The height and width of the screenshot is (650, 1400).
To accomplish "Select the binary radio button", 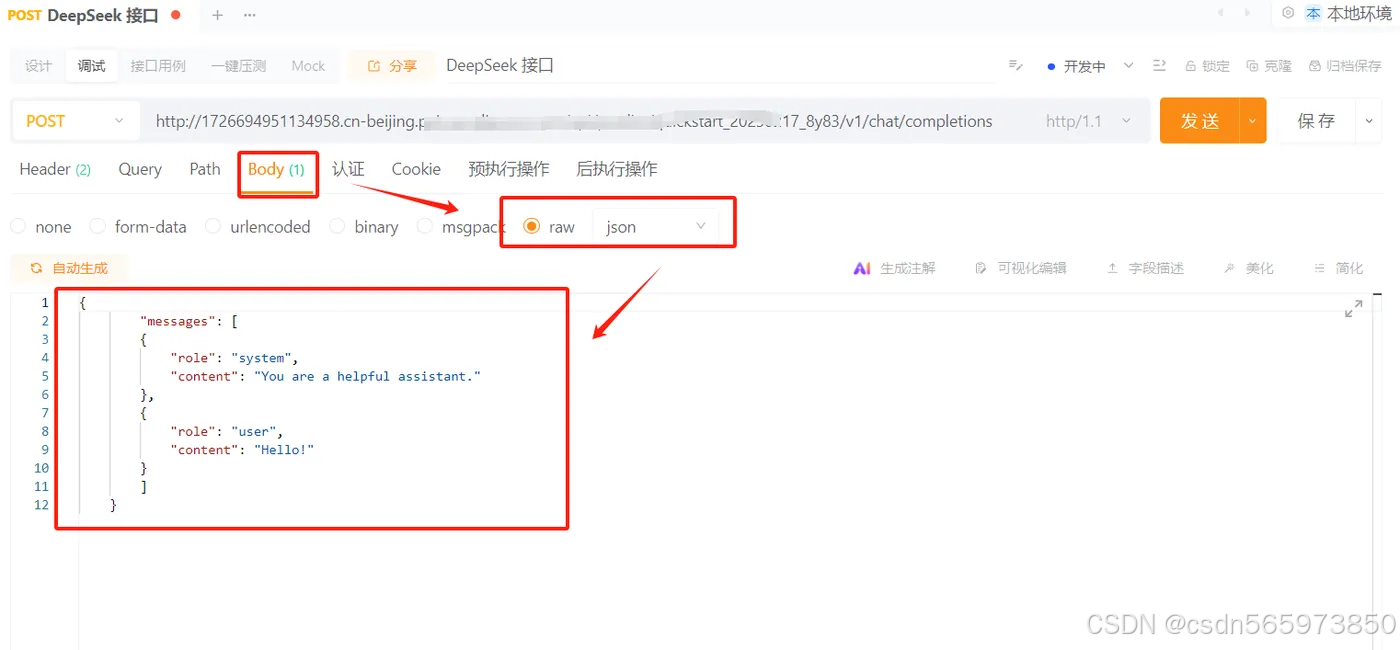I will pyautogui.click(x=337, y=227).
